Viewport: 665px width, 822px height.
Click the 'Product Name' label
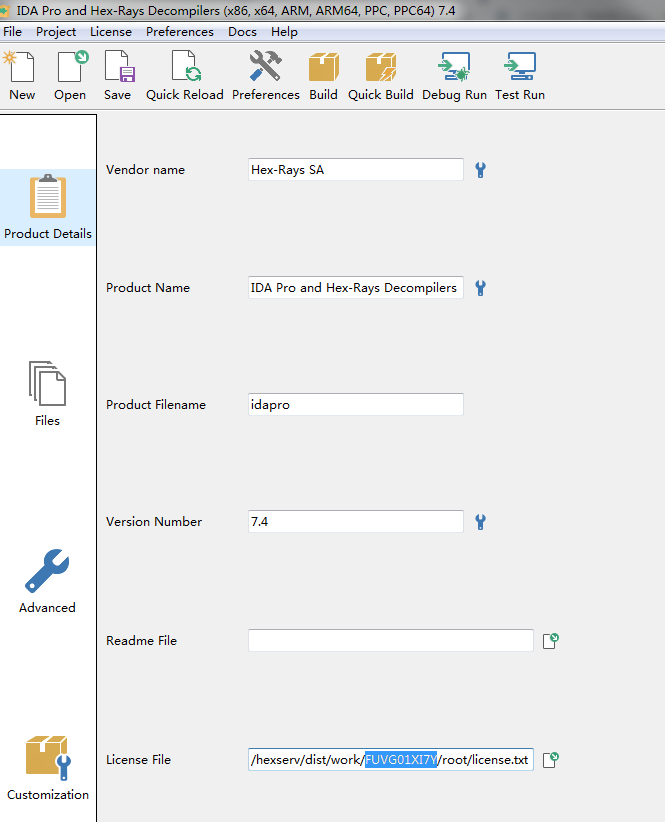coord(148,288)
